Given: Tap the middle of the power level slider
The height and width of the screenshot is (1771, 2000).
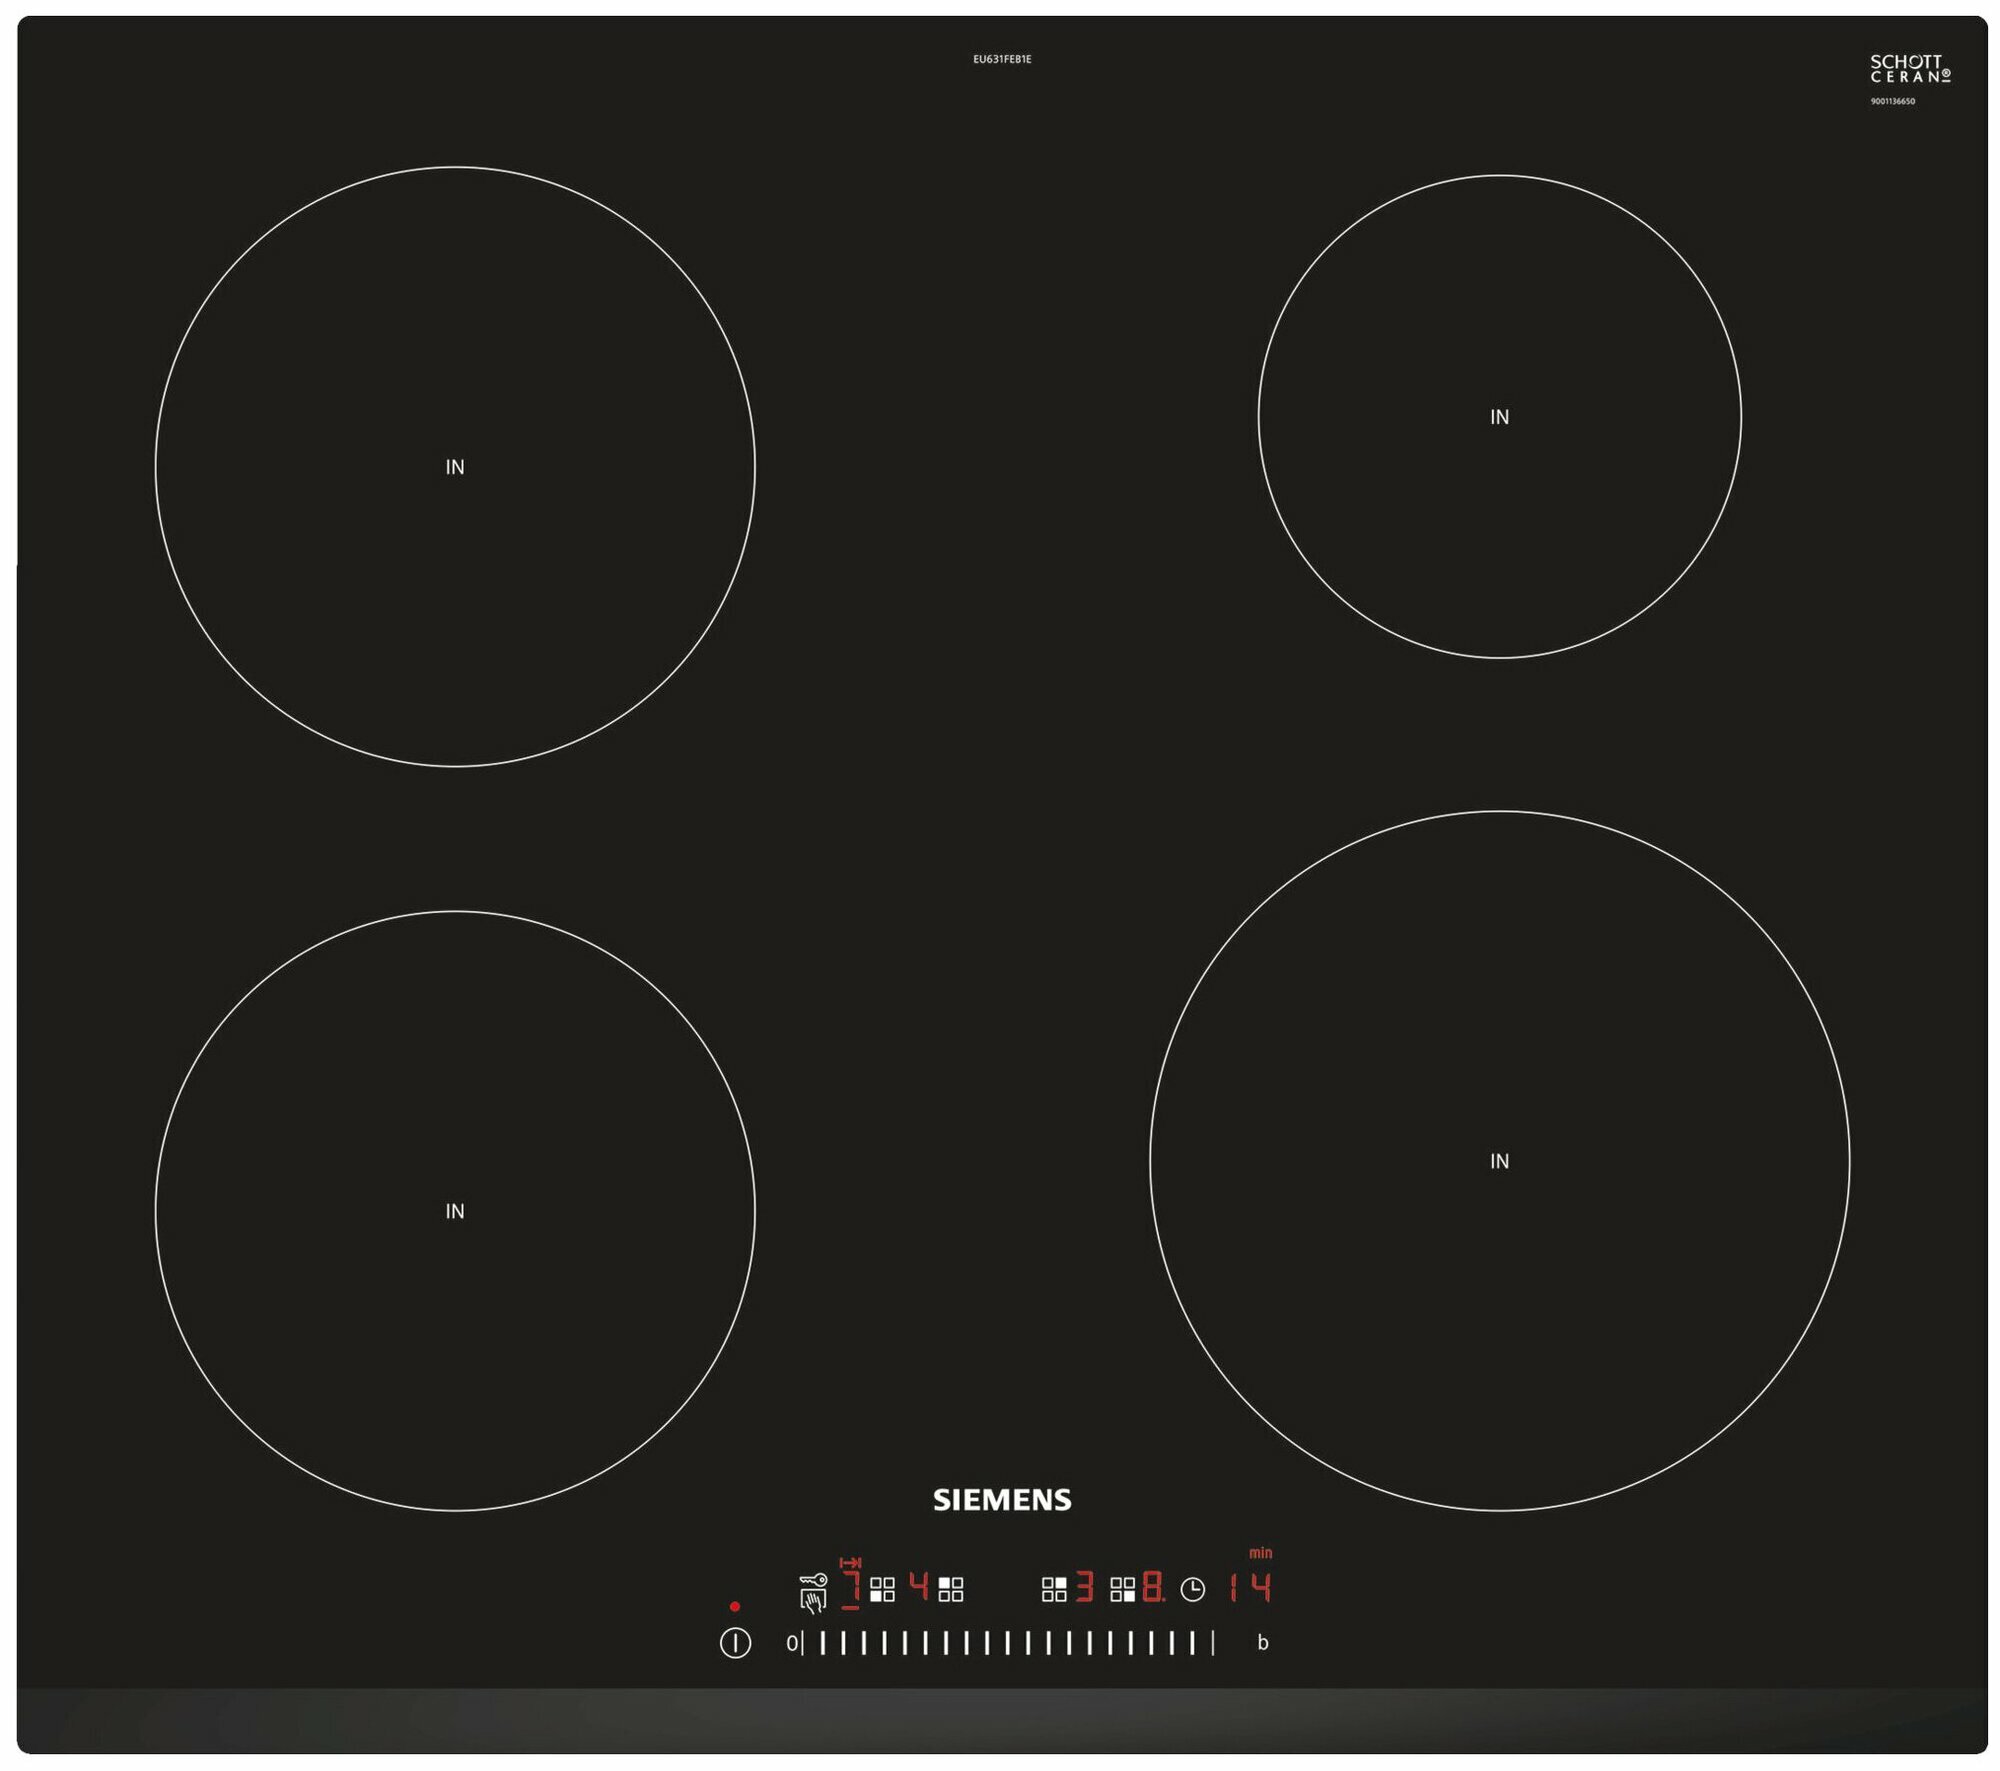Looking at the screenshot, I should click(x=1007, y=1643).
